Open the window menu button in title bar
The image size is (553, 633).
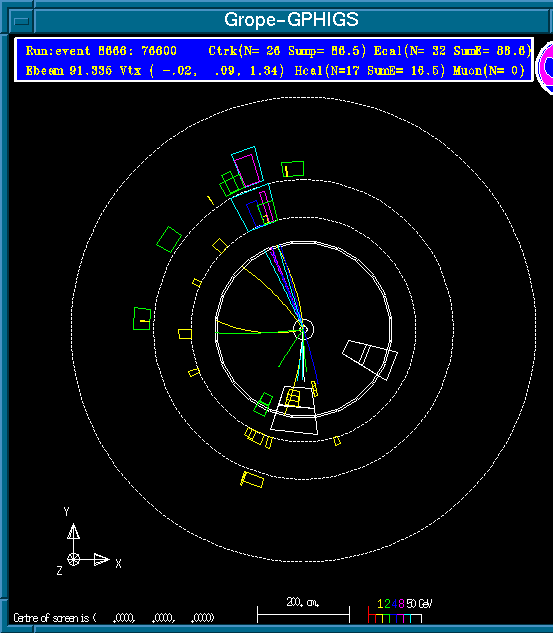click(x=21, y=21)
